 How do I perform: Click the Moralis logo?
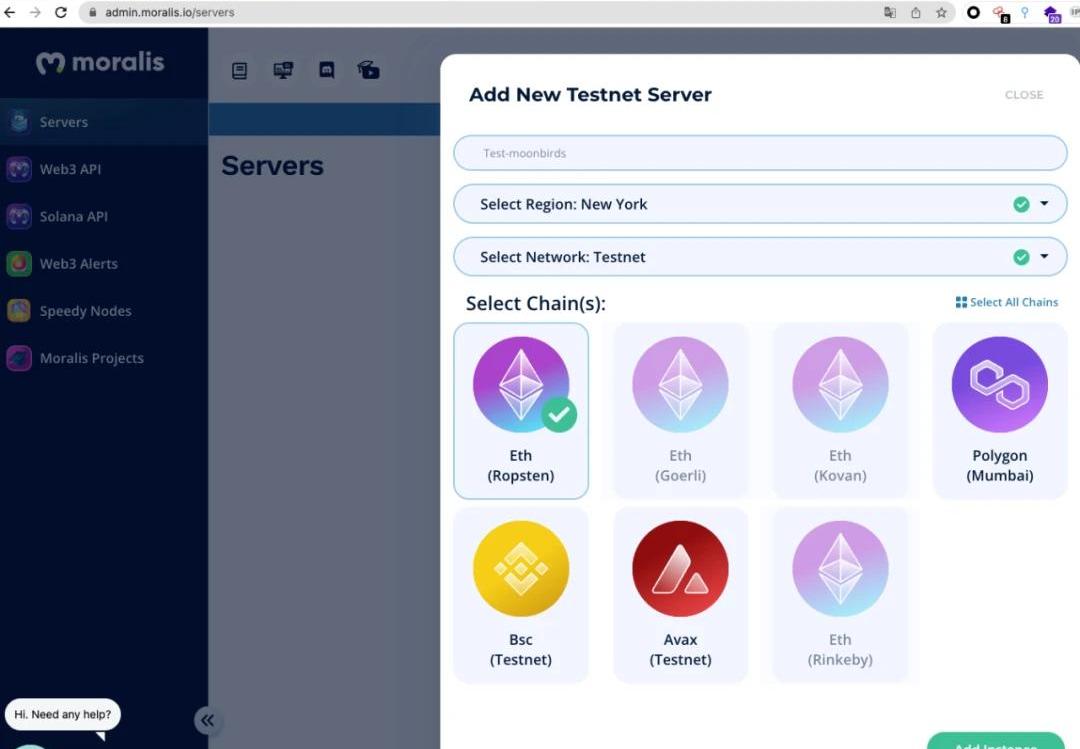point(101,63)
